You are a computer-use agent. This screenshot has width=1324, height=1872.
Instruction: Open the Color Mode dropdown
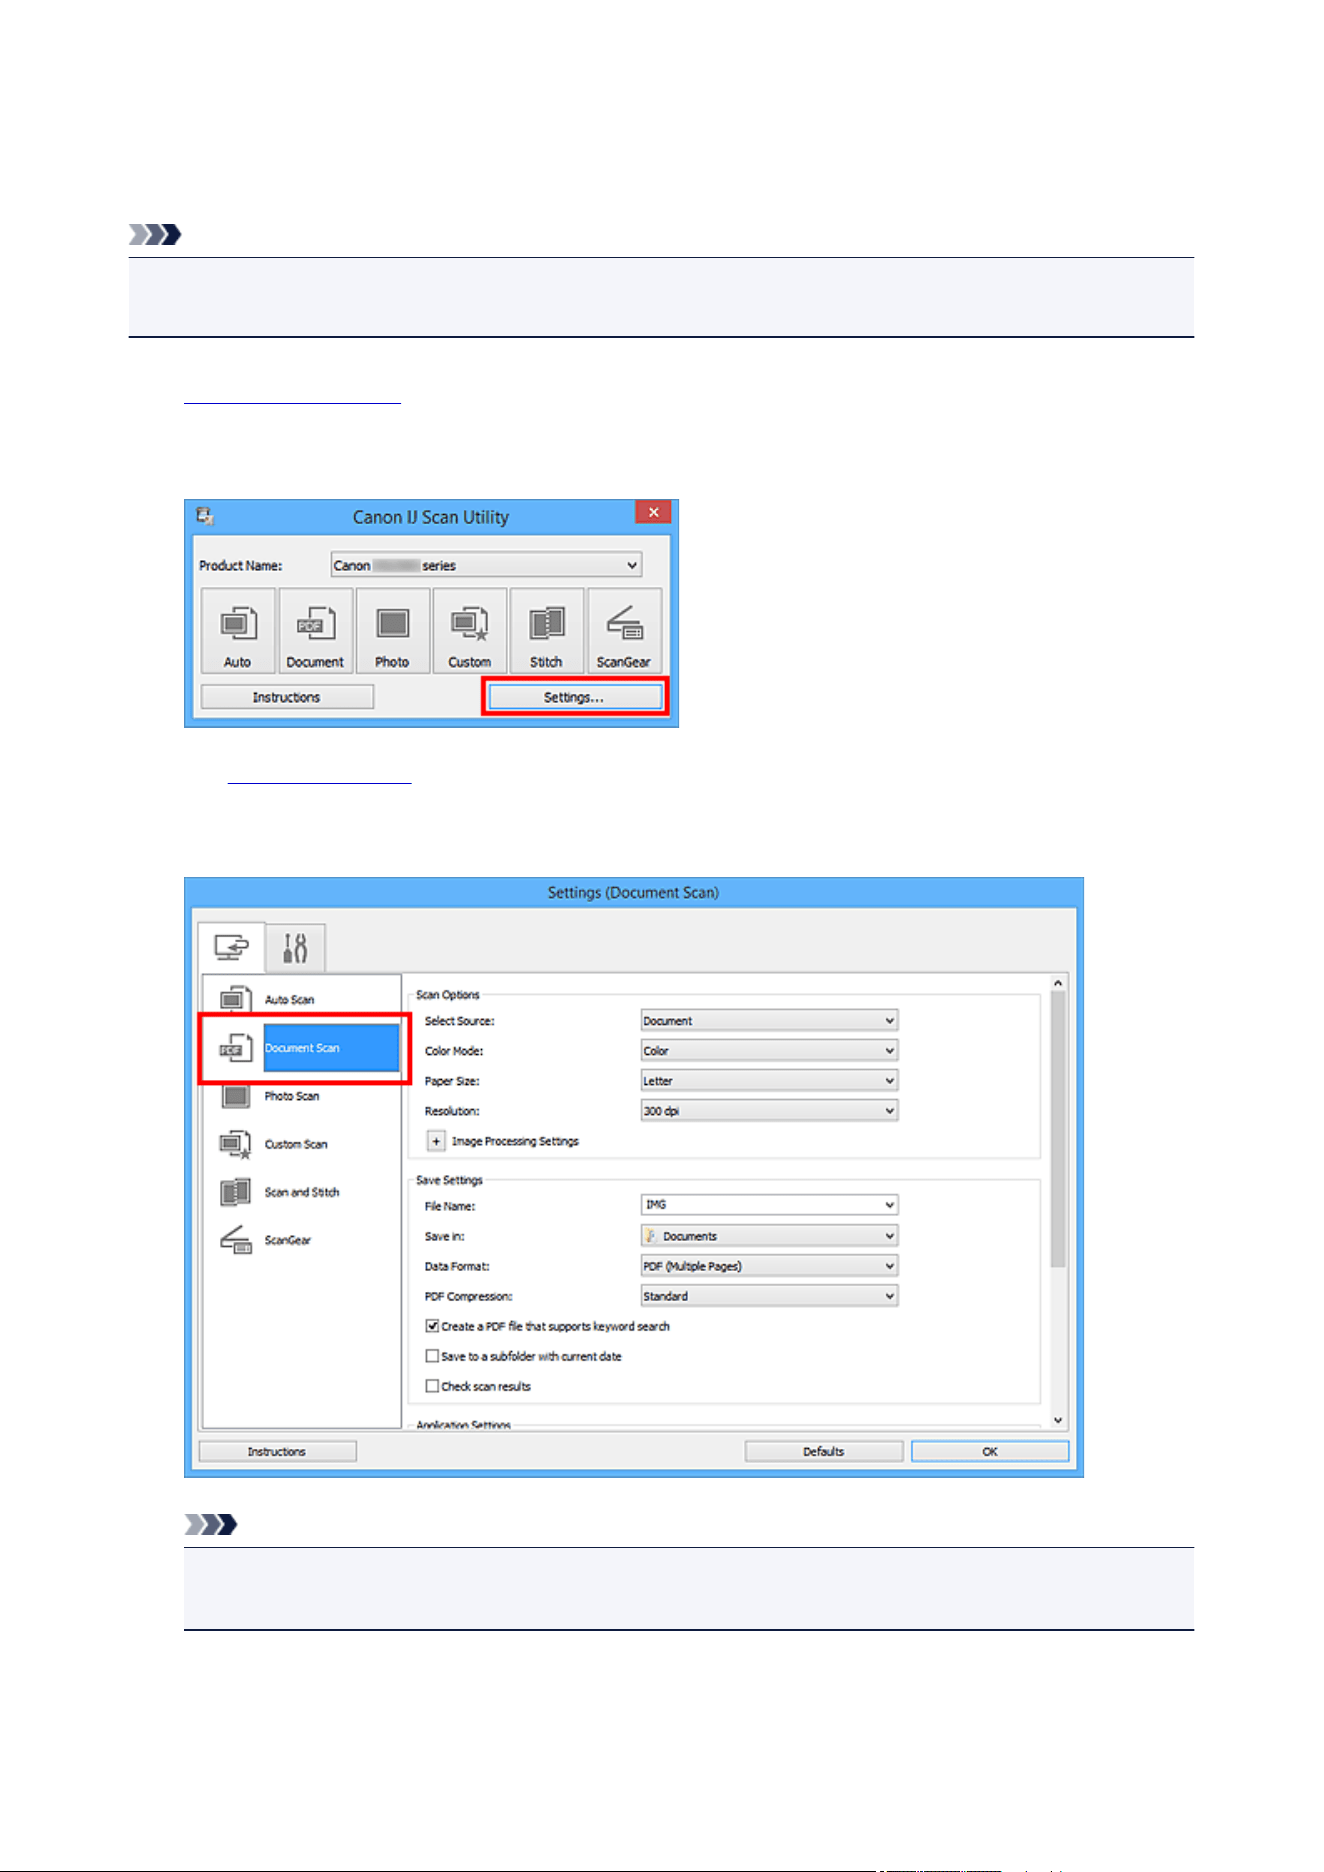pyautogui.click(x=769, y=1051)
